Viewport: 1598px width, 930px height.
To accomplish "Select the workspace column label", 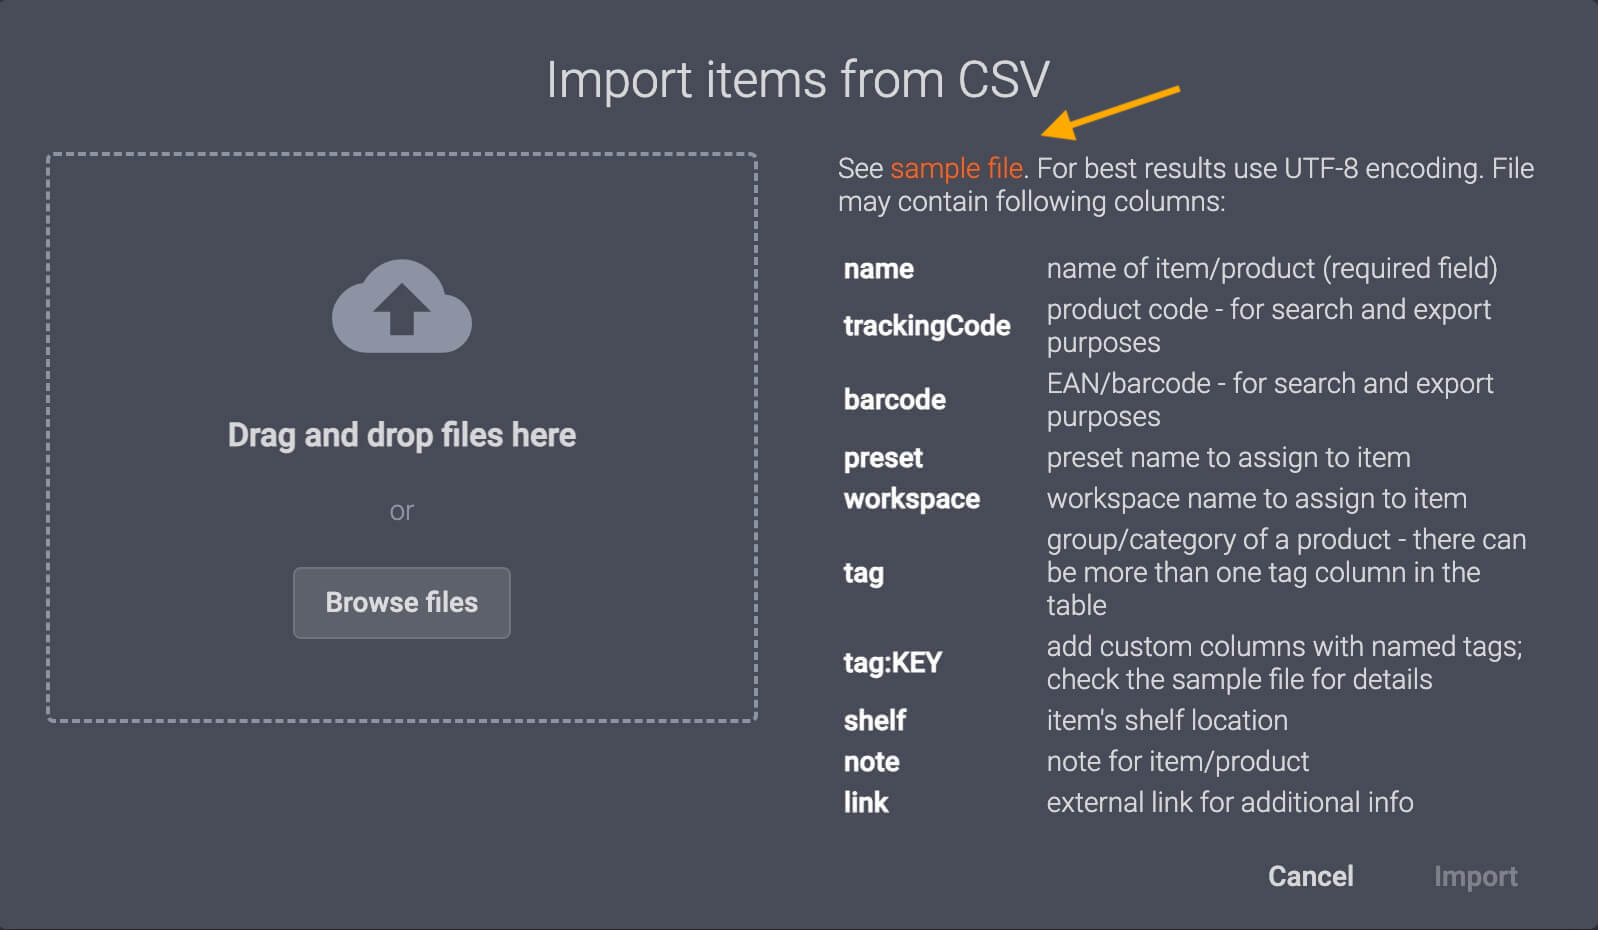I will pyautogui.click(x=912, y=498).
